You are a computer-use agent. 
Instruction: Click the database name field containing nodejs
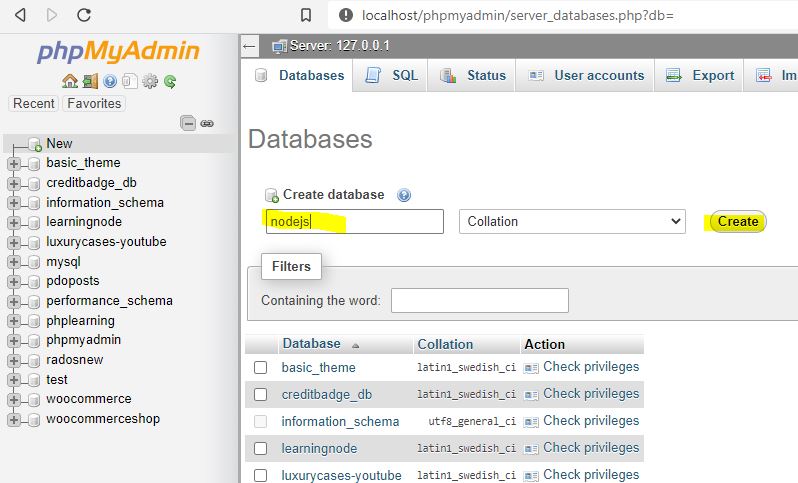355,221
